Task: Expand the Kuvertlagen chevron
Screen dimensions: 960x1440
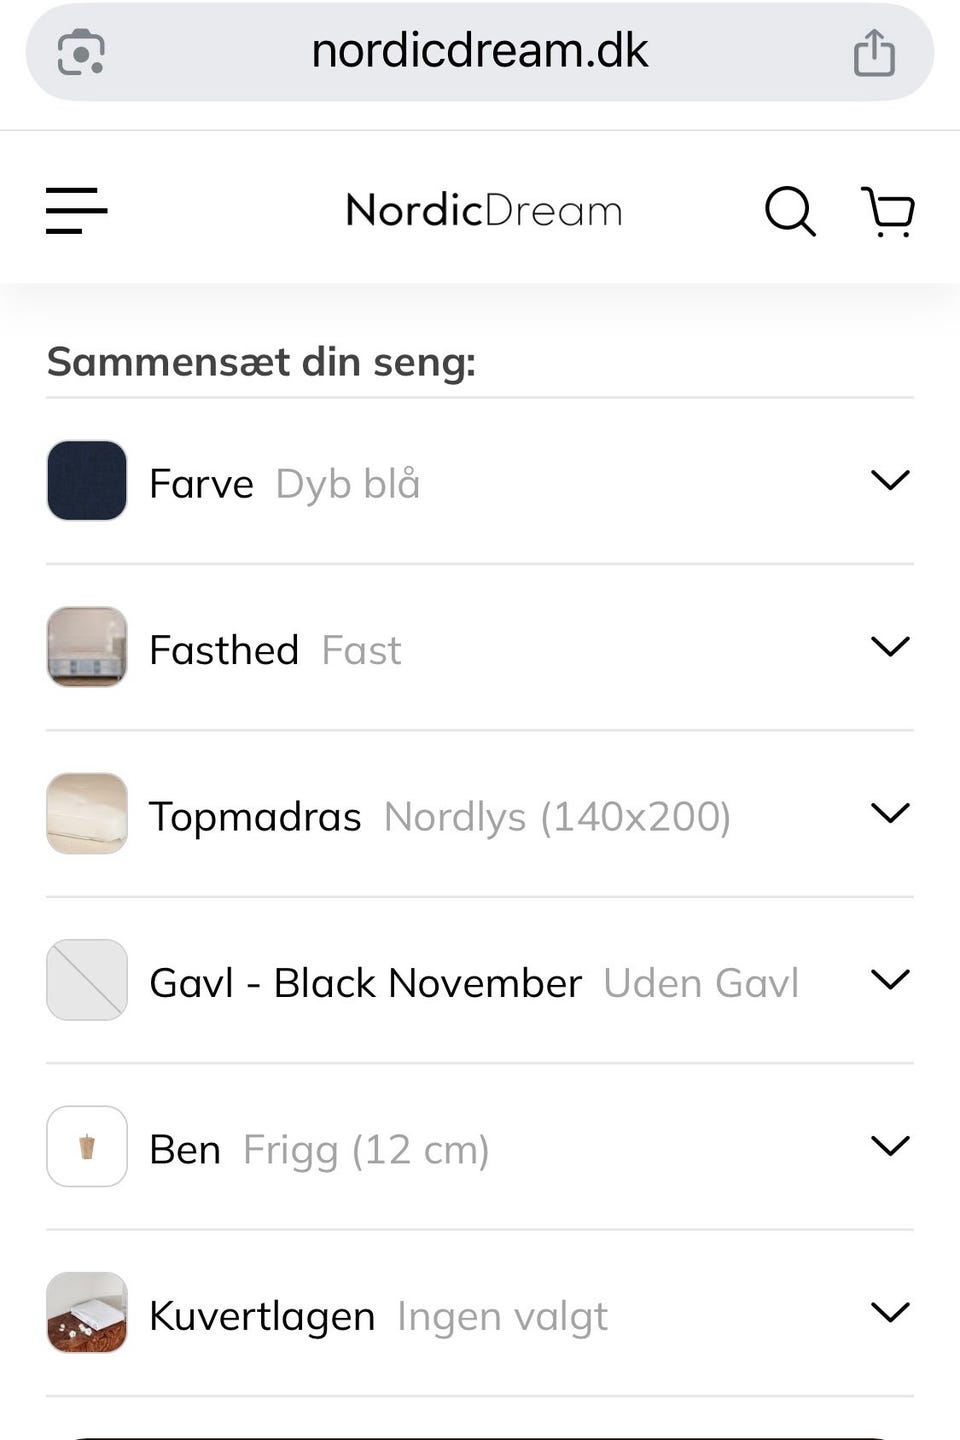Action: tap(890, 1312)
